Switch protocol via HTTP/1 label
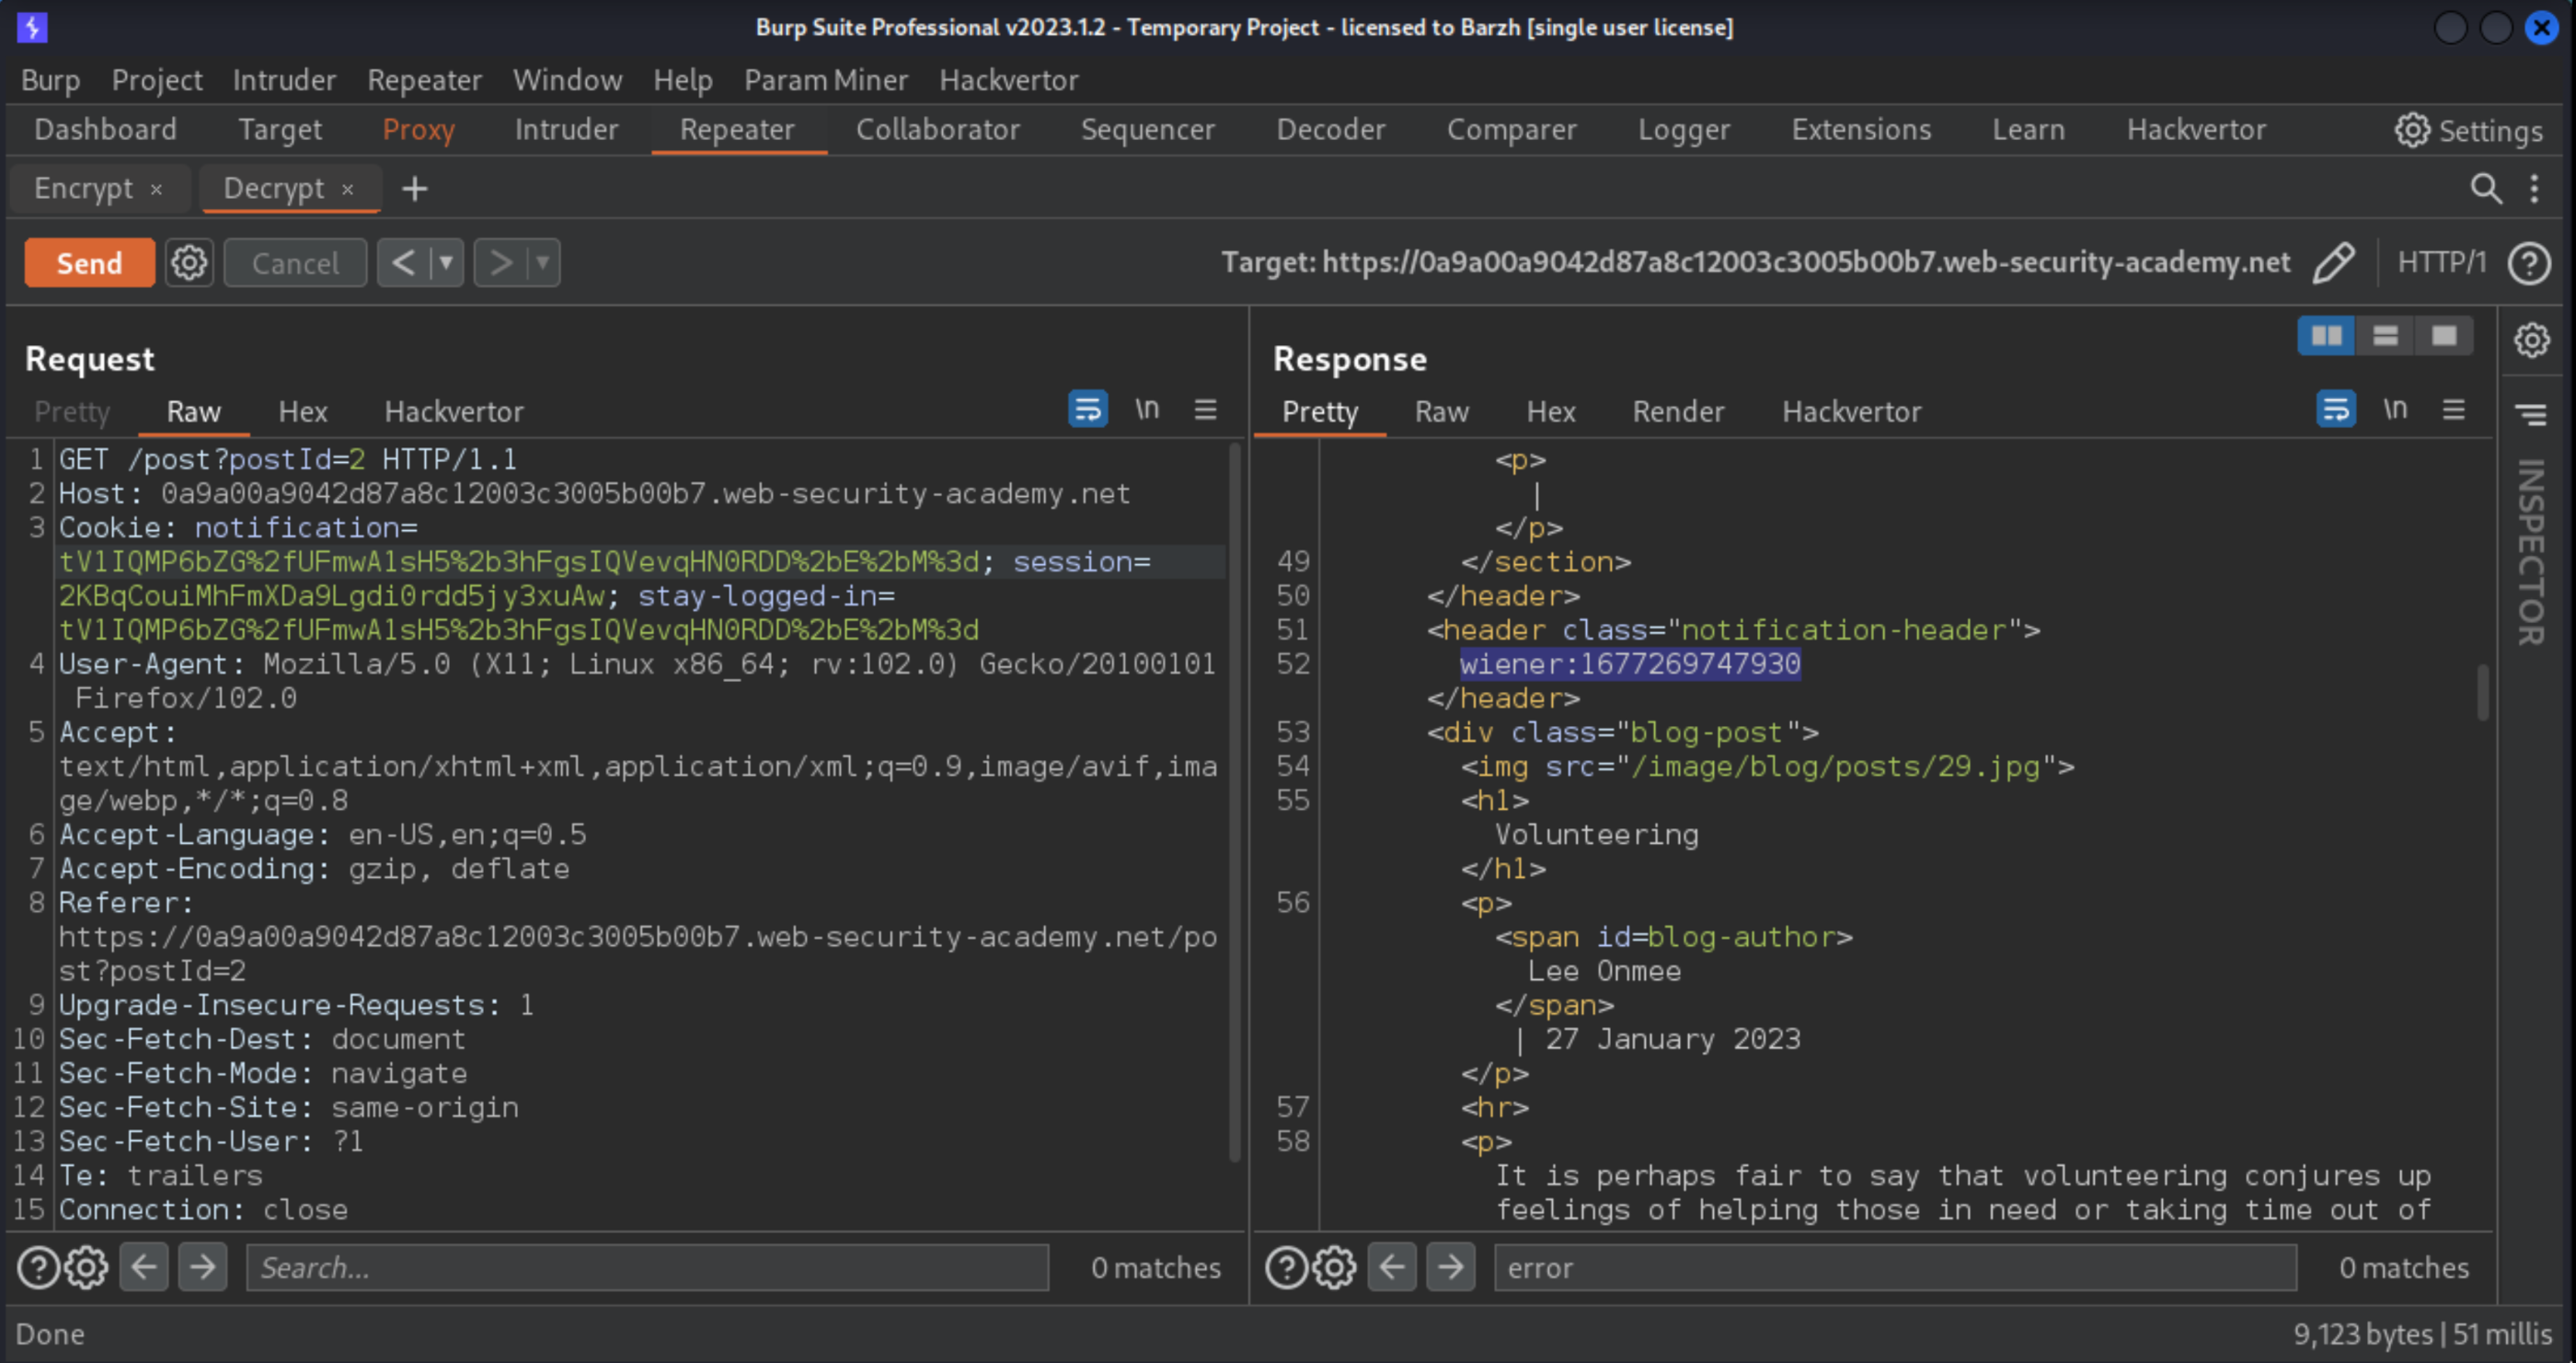2576x1363 pixels. [2441, 262]
